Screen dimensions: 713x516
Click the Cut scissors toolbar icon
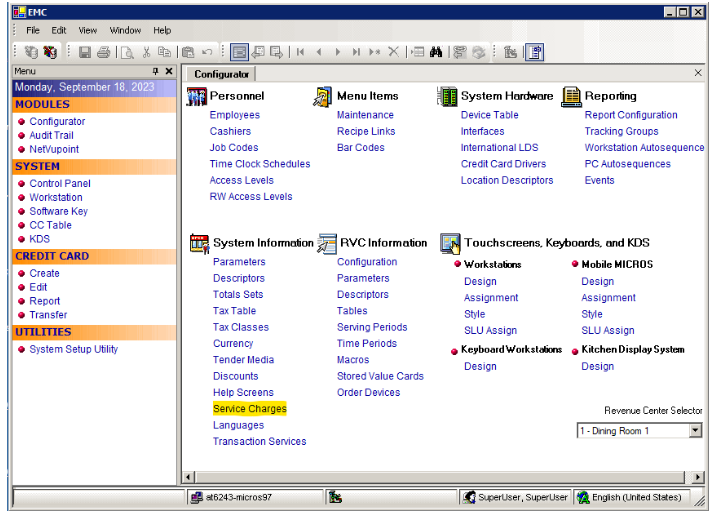(146, 52)
